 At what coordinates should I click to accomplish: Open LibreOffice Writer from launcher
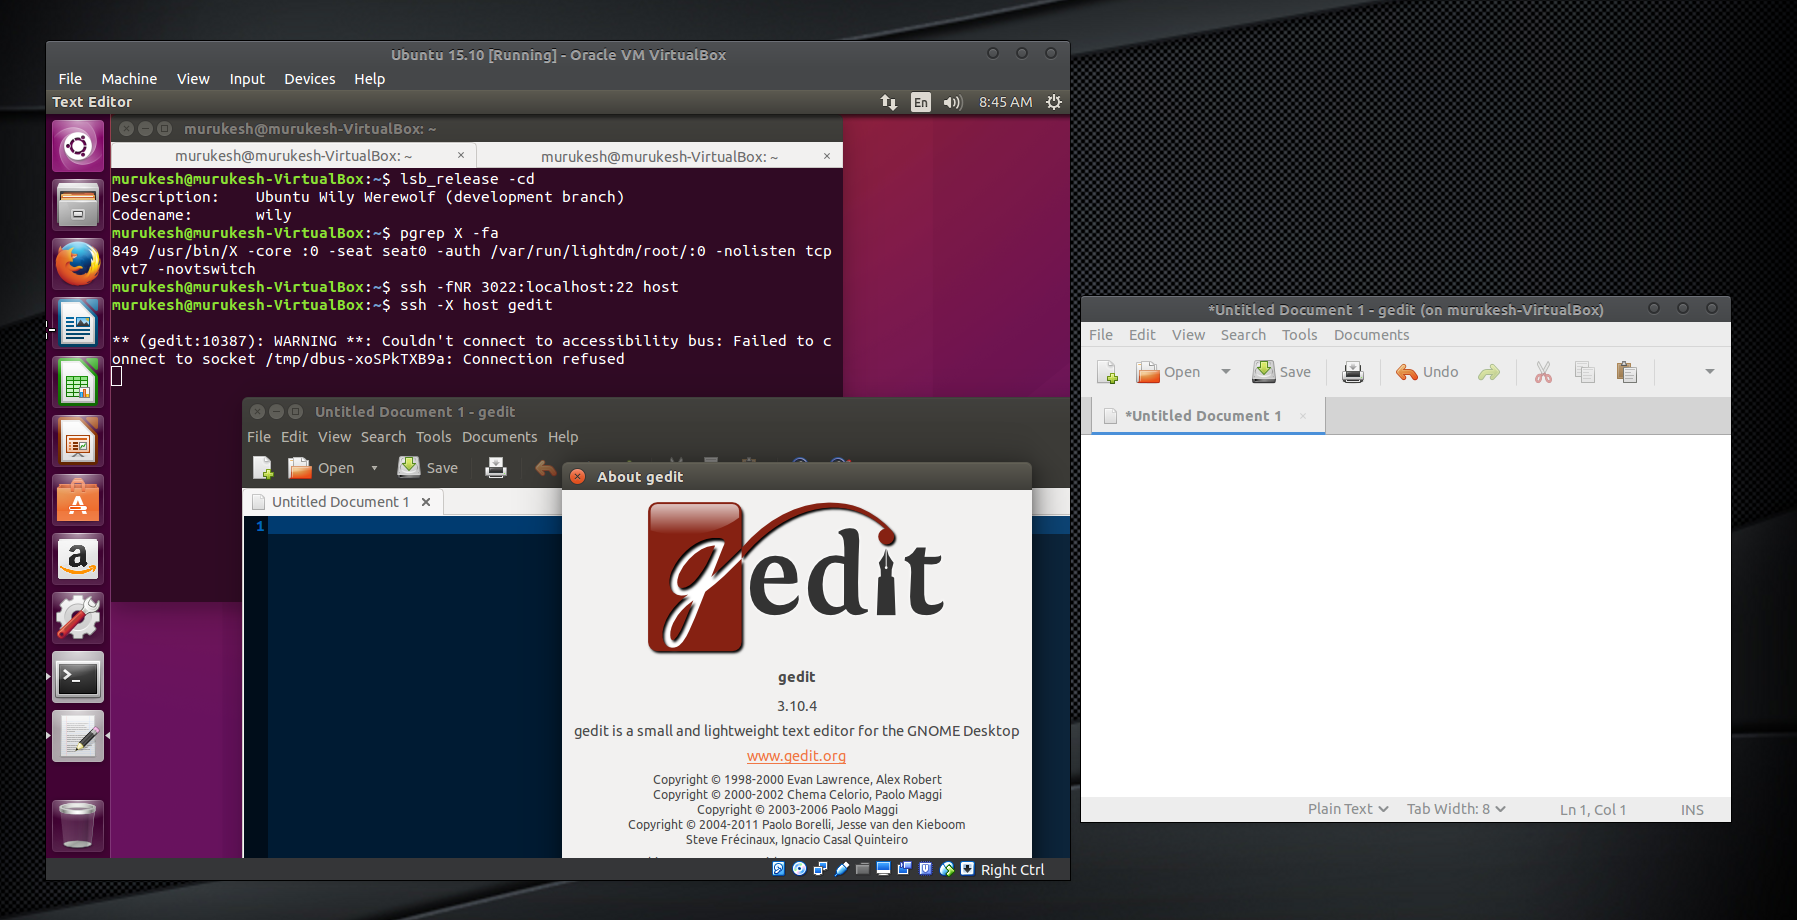[x=78, y=324]
